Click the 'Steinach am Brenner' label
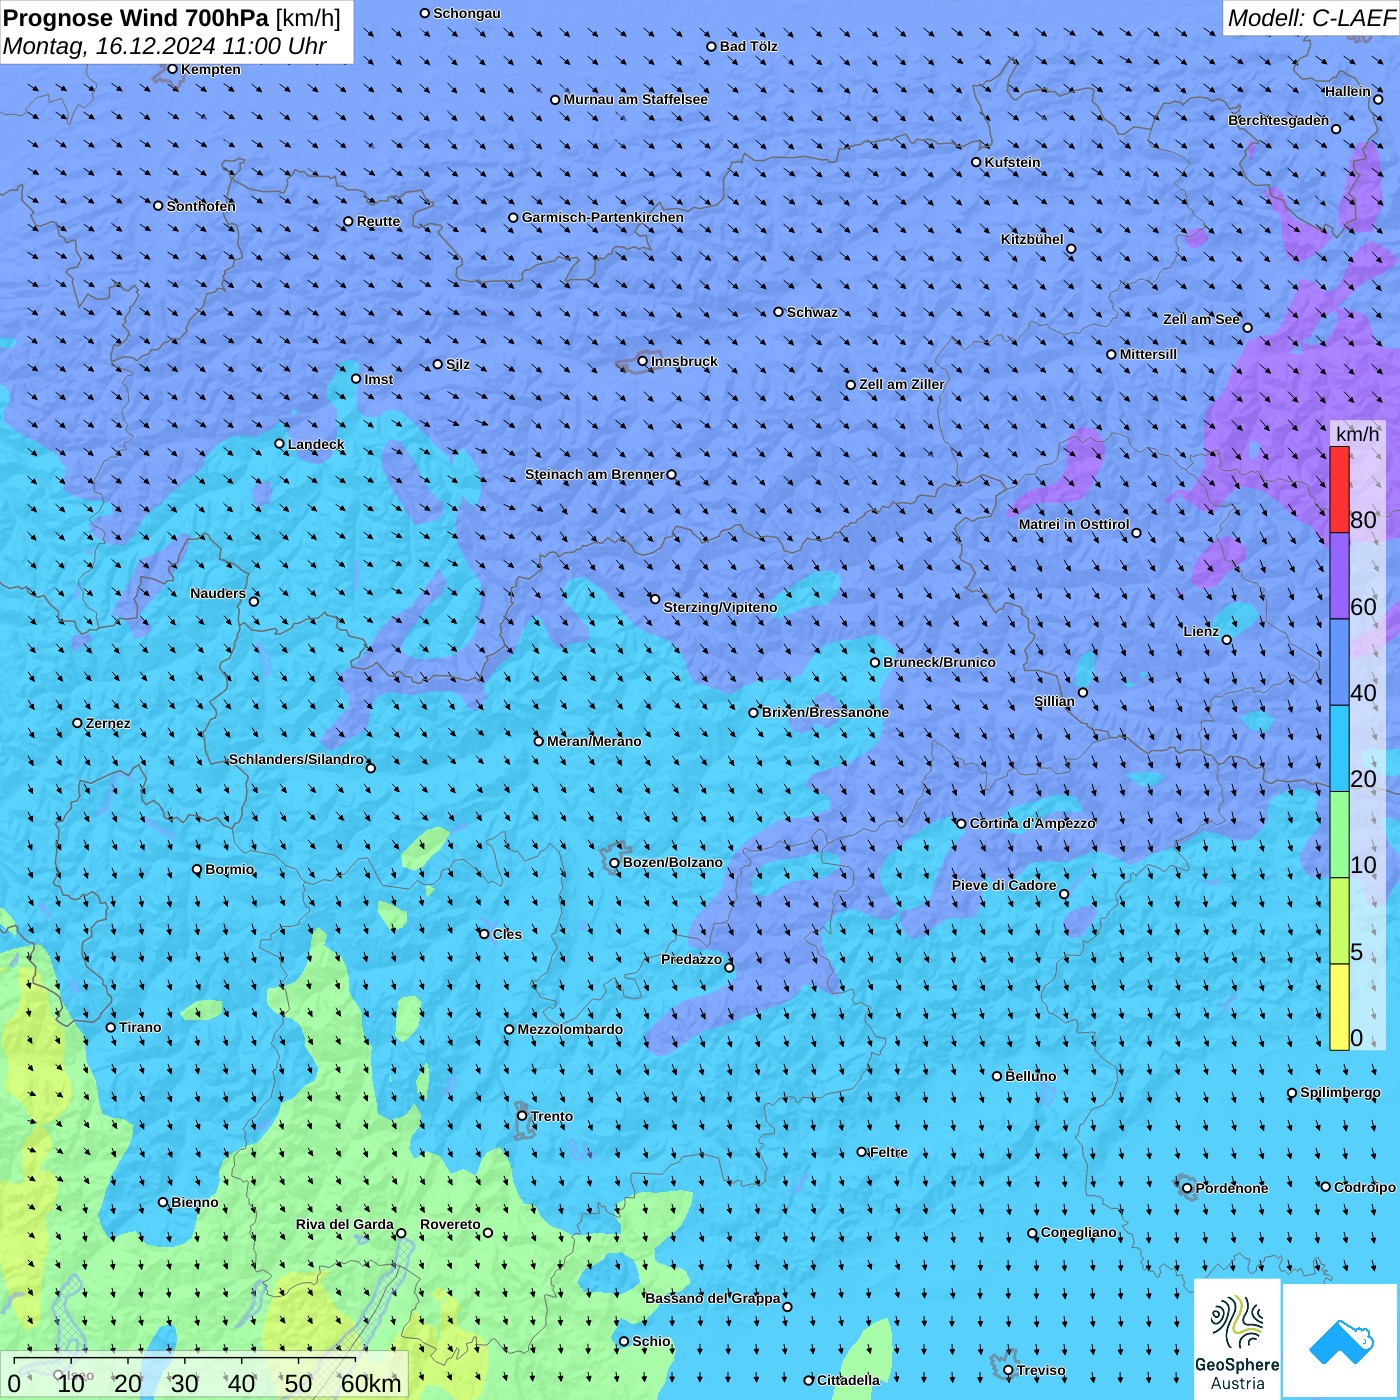The width and height of the screenshot is (1400, 1400). tap(595, 474)
